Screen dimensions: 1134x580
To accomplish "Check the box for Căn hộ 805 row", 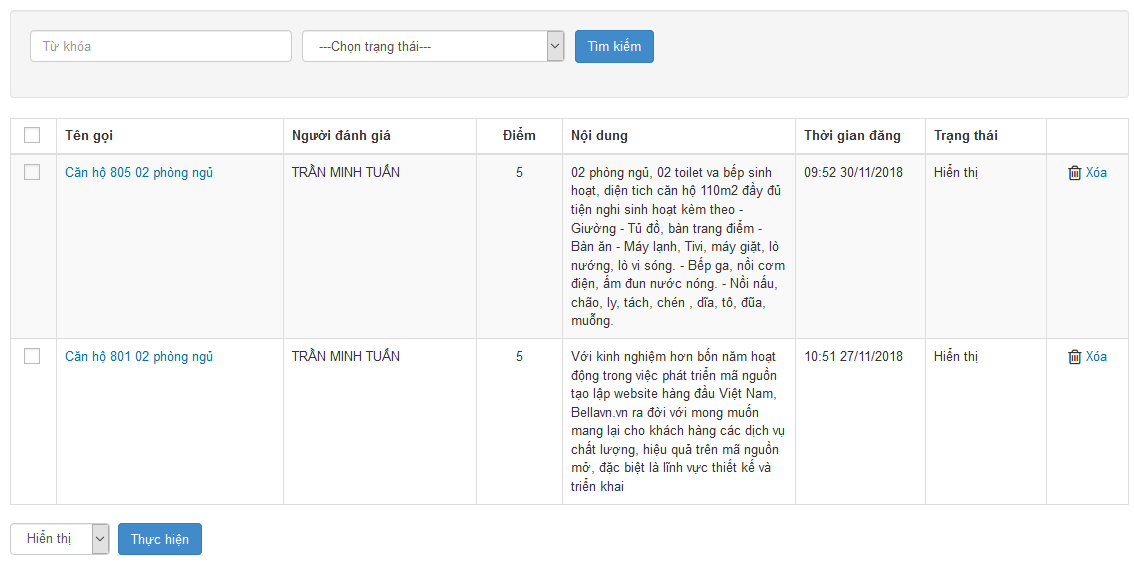I will [x=32, y=172].
